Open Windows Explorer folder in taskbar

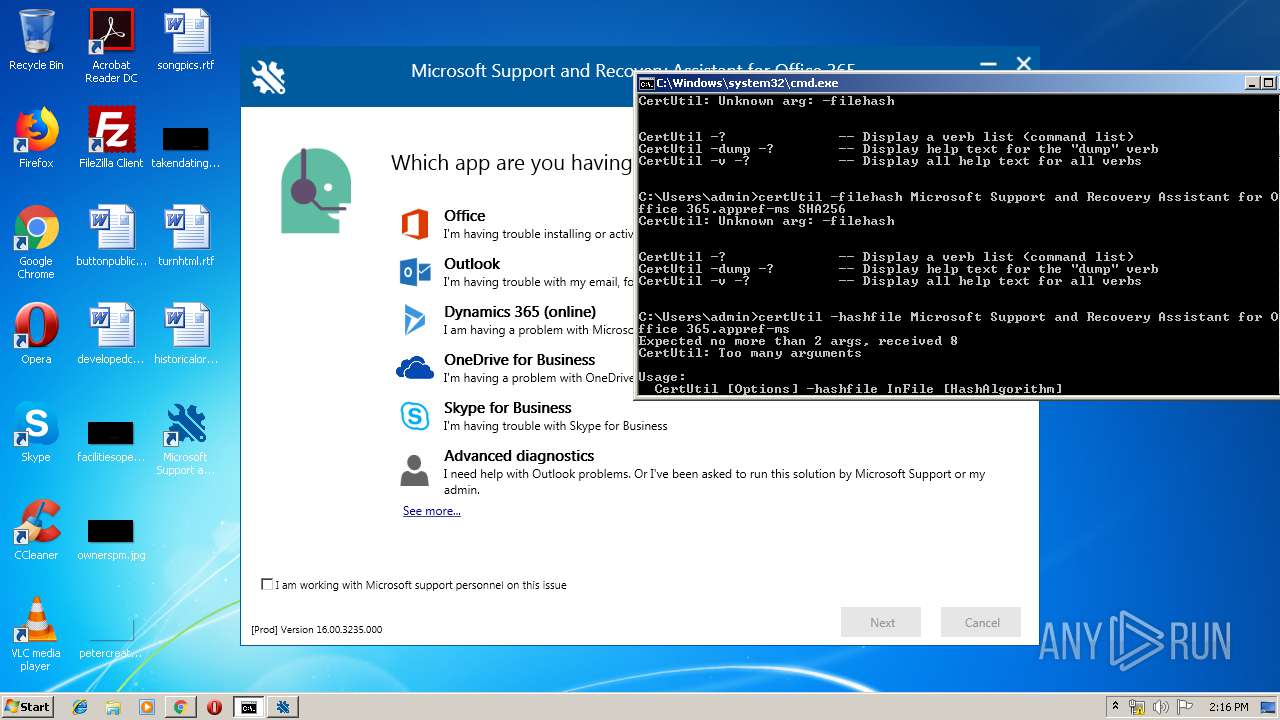click(113, 707)
